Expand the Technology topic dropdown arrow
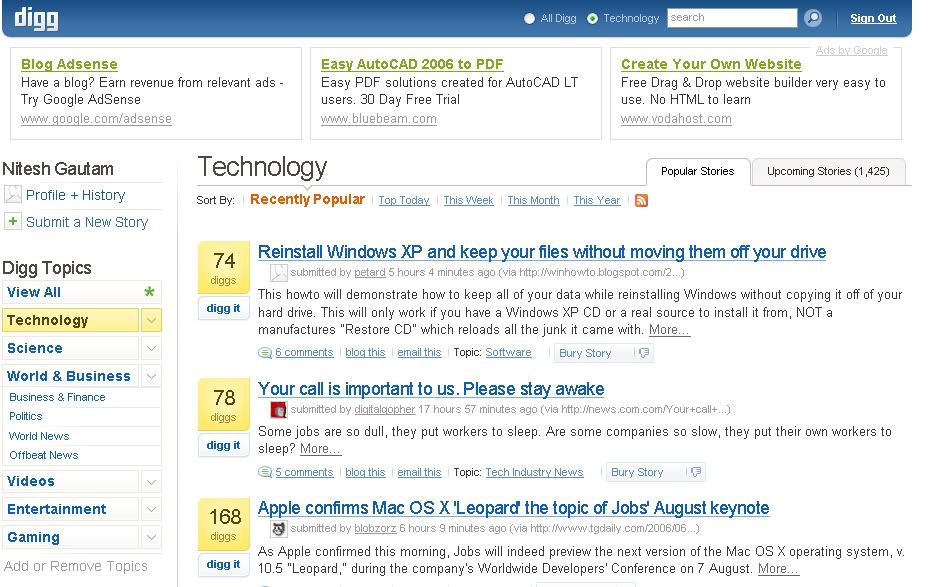Screen dimensions: 939x587 pyautogui.click(x=152, y=320)
